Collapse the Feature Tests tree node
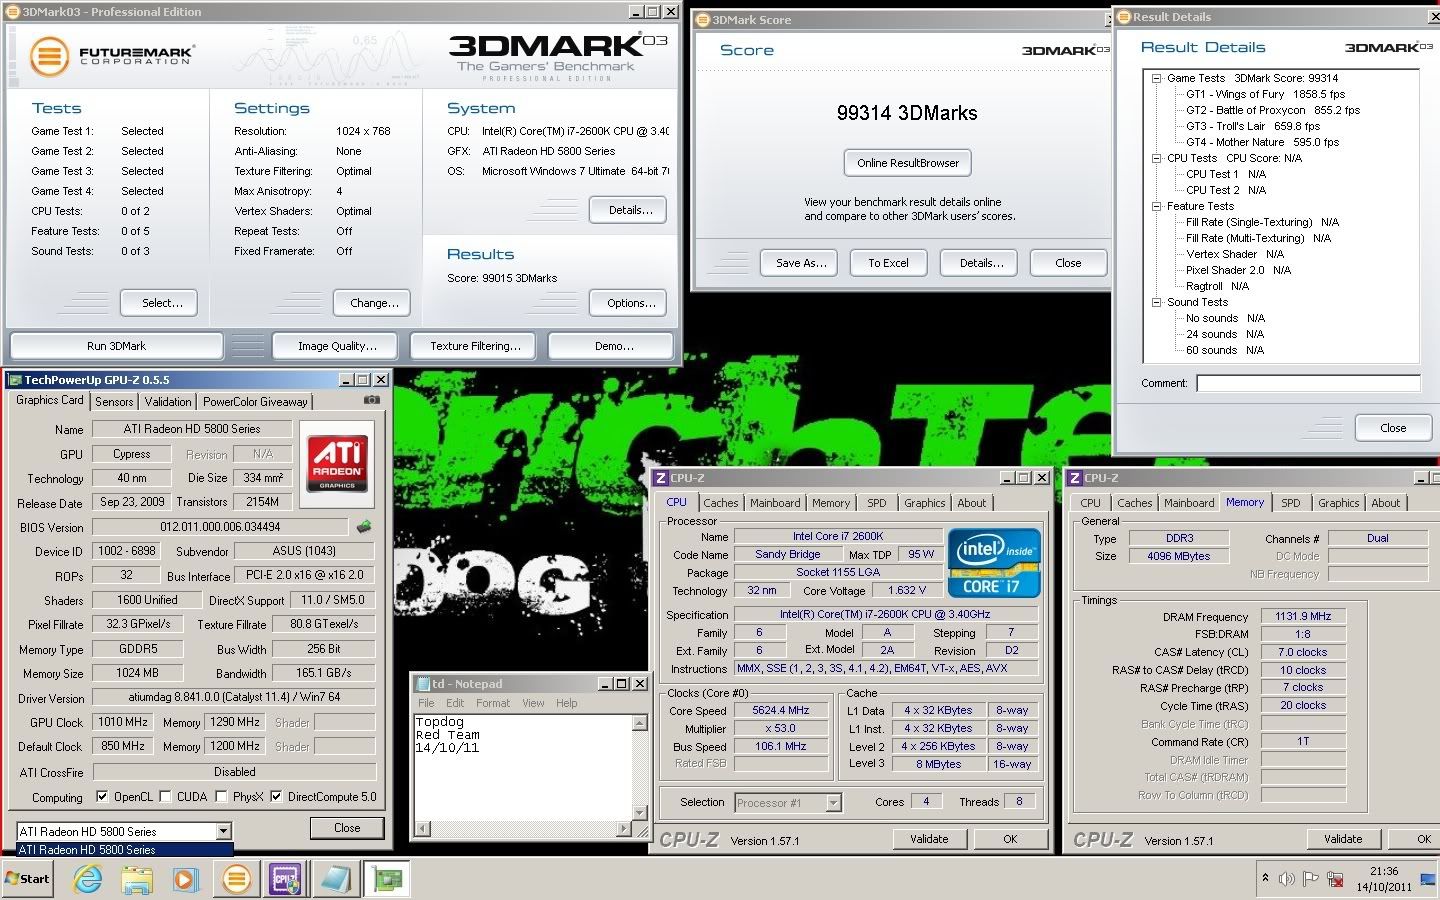The height and width of the screenshot is (900, 1440). (x=1156, y=206)
